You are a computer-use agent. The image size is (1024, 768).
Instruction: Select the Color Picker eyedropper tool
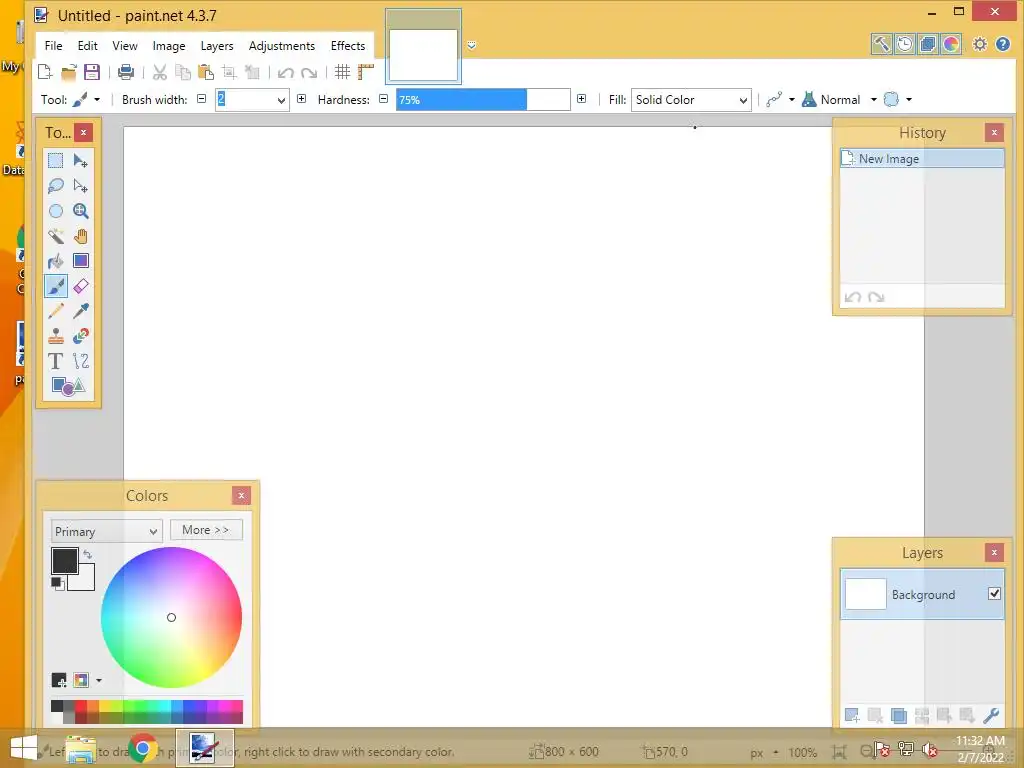coord(80,311)
